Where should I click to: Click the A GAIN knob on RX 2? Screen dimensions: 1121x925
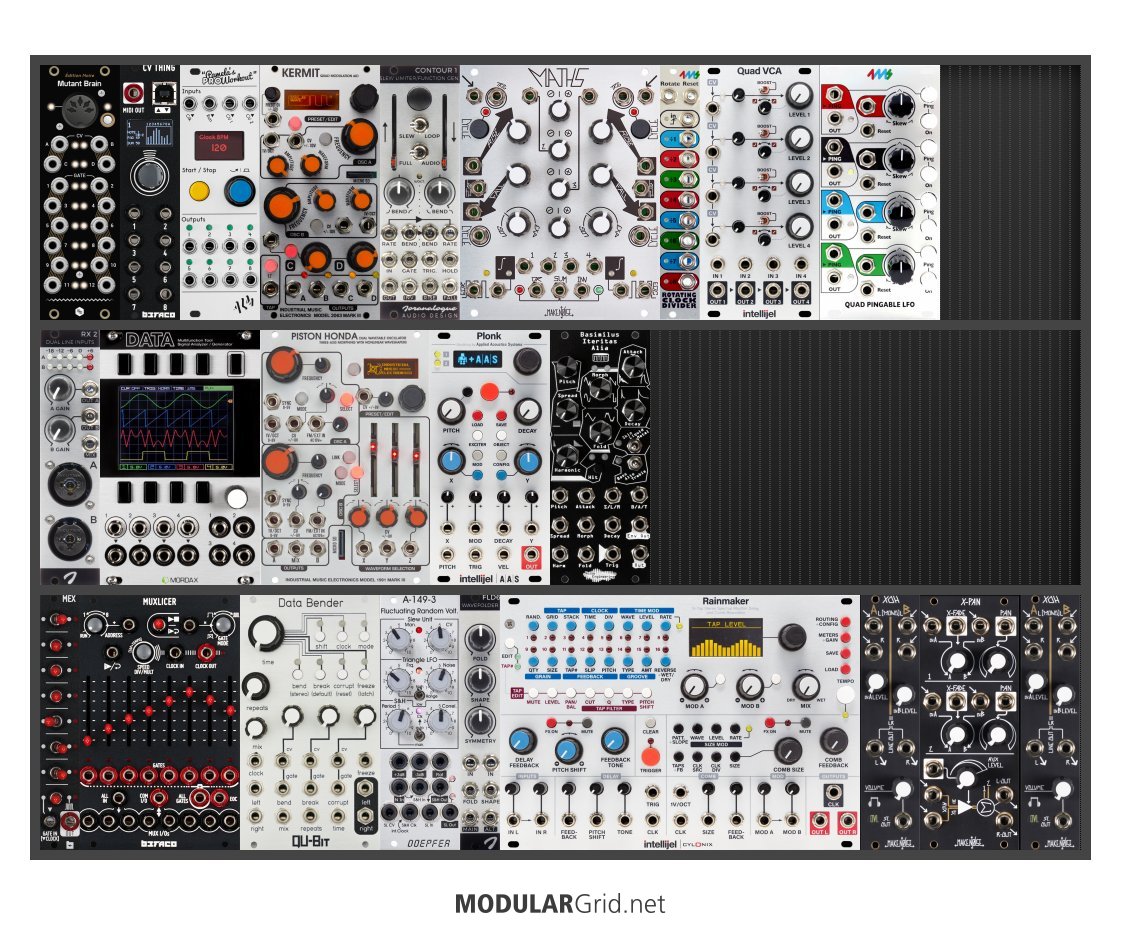(x=59, y=391)
